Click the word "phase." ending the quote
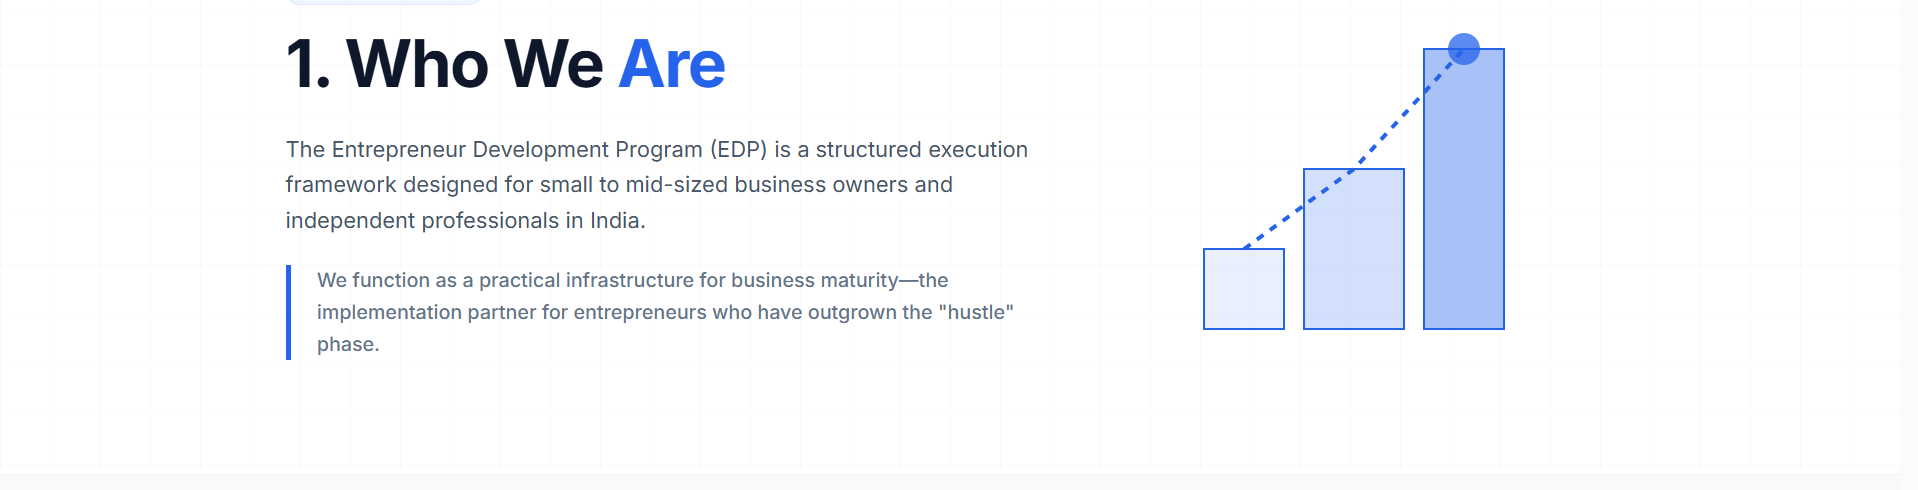This screenshot has height=490, width=1918. tap(348, 344)
